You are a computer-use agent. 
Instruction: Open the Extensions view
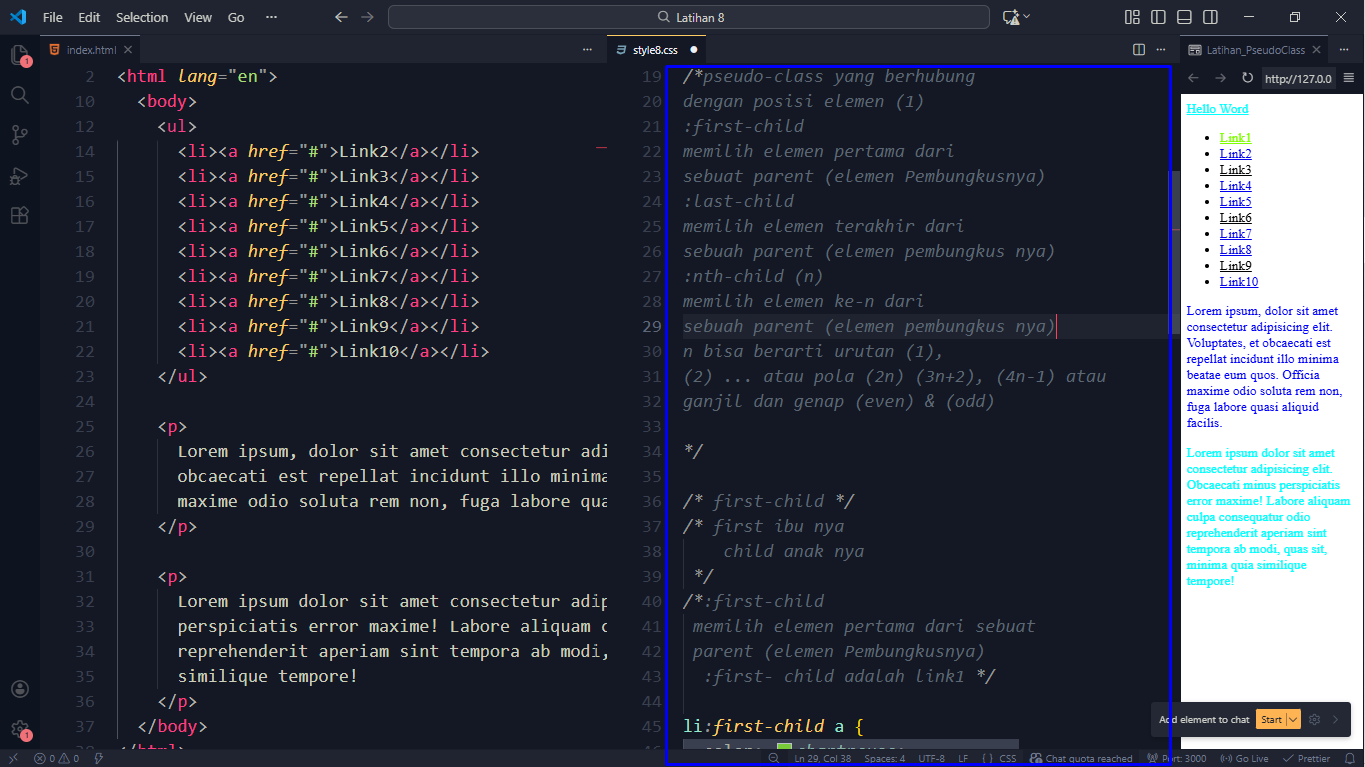pyautogui.click(x=19, y=215)
